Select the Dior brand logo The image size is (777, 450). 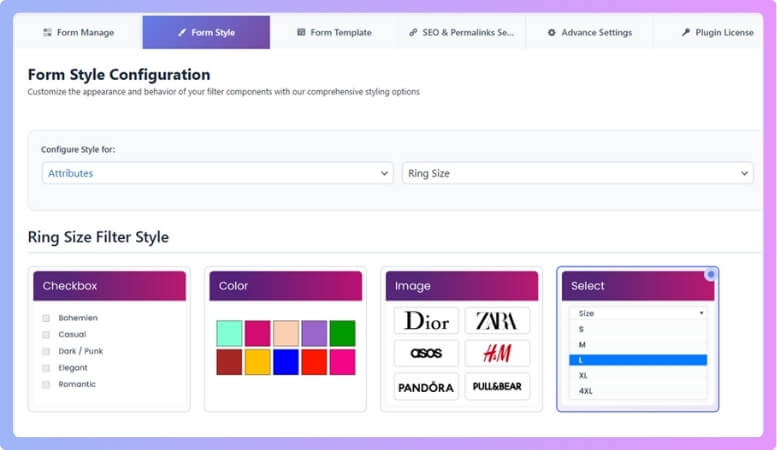coord(426,321)
